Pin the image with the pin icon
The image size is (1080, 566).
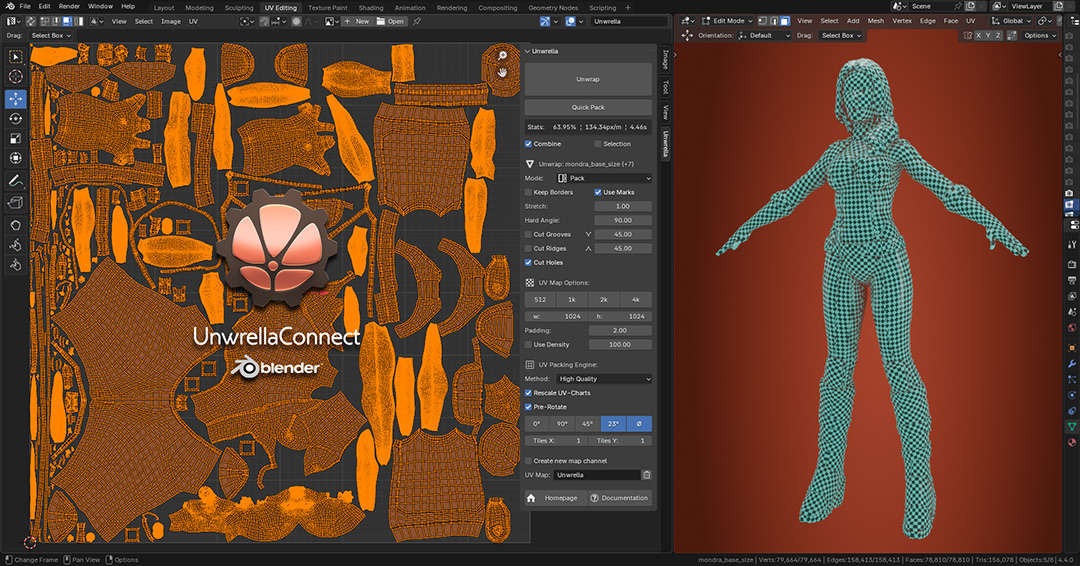coord(417,21)
